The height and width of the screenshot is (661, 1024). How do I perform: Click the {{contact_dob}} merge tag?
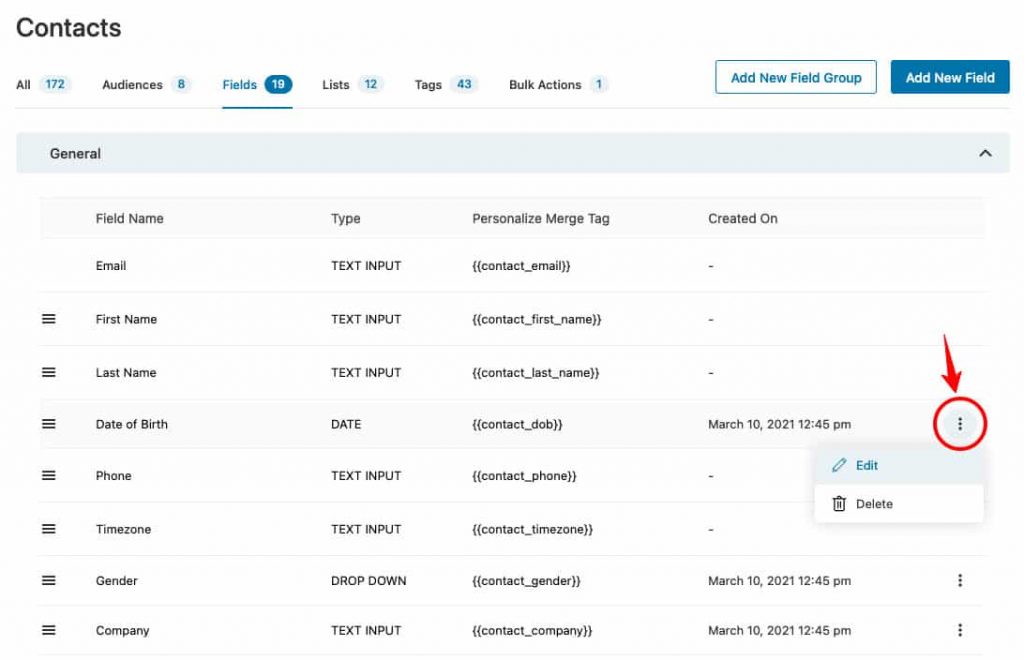pyautogui.click(x=517, y=425)
